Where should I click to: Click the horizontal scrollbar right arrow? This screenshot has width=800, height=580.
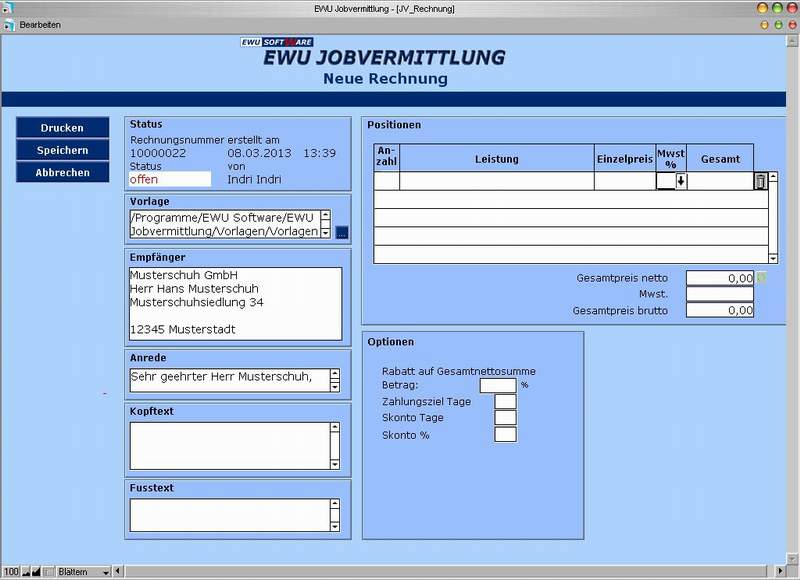pyautogui.click(x=780, y=571)
